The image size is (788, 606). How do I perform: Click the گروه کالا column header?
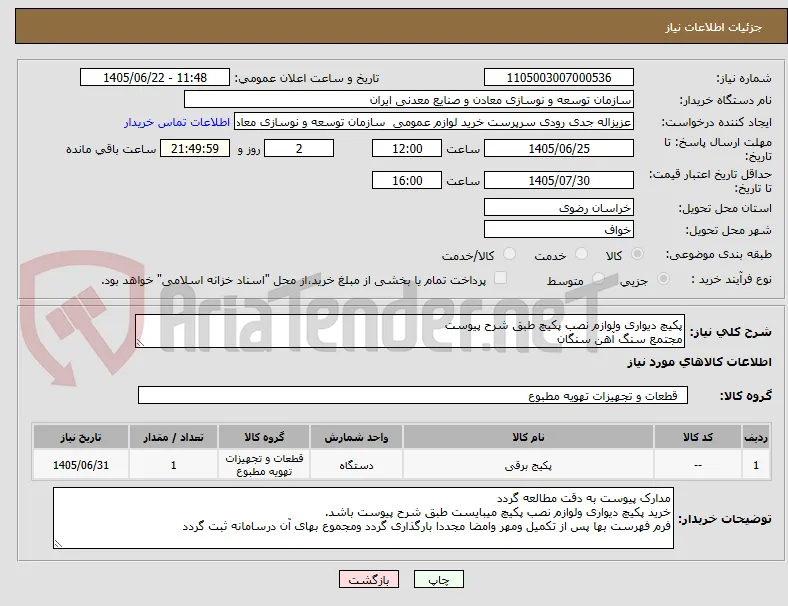pyautogui.click(x=264, y=437)
